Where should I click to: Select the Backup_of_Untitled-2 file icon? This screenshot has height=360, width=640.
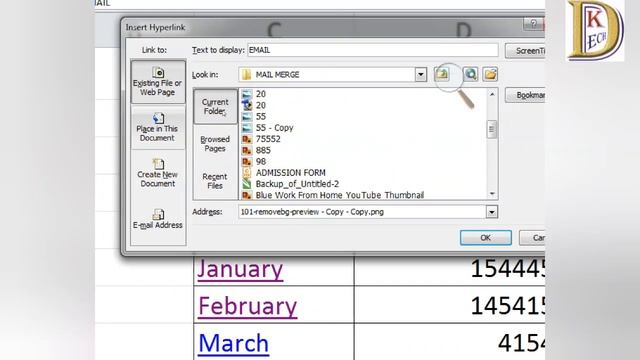(247, 184)
